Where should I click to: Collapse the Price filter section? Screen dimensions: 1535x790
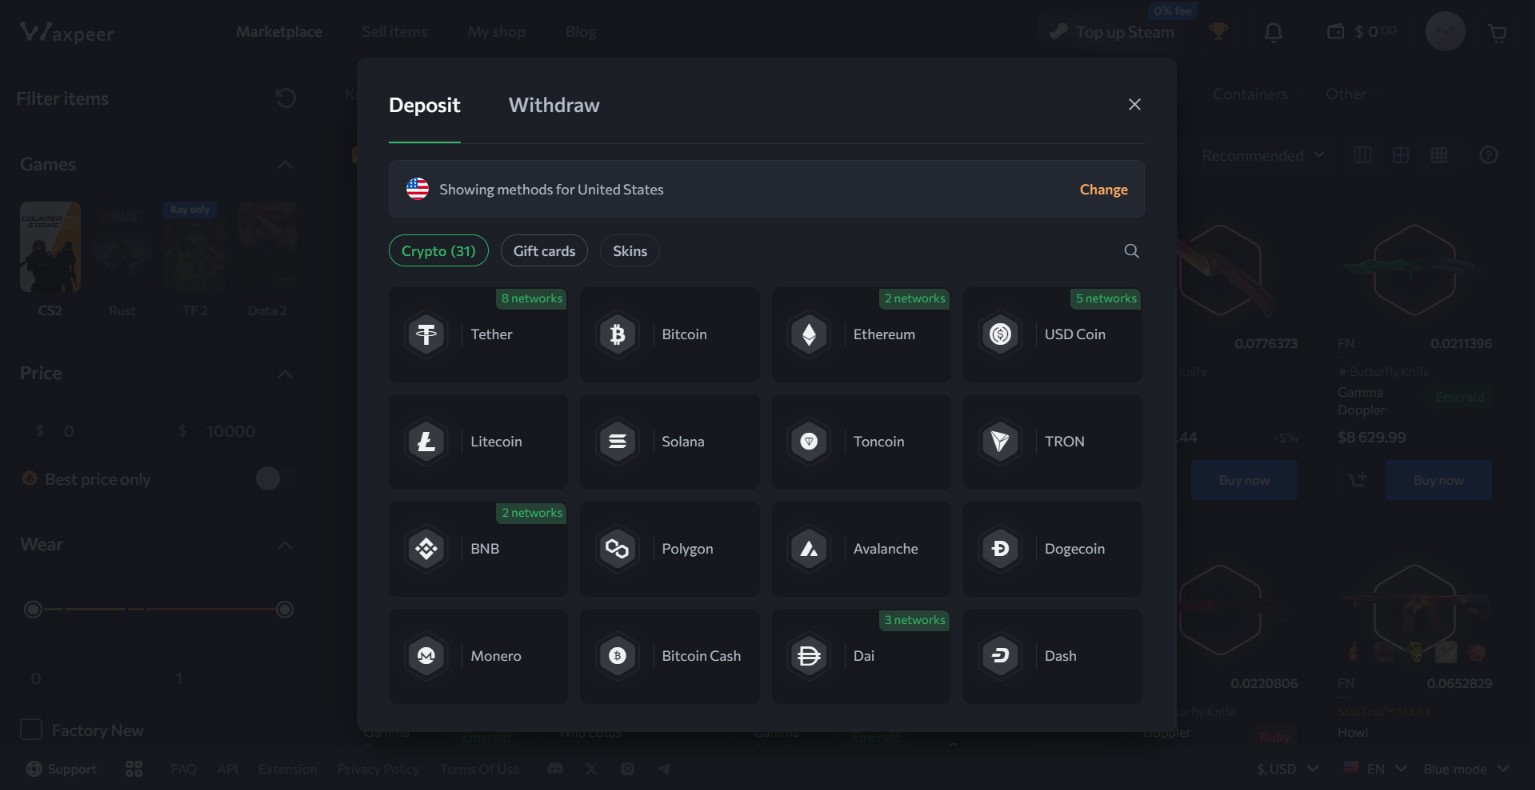[285, 373]
